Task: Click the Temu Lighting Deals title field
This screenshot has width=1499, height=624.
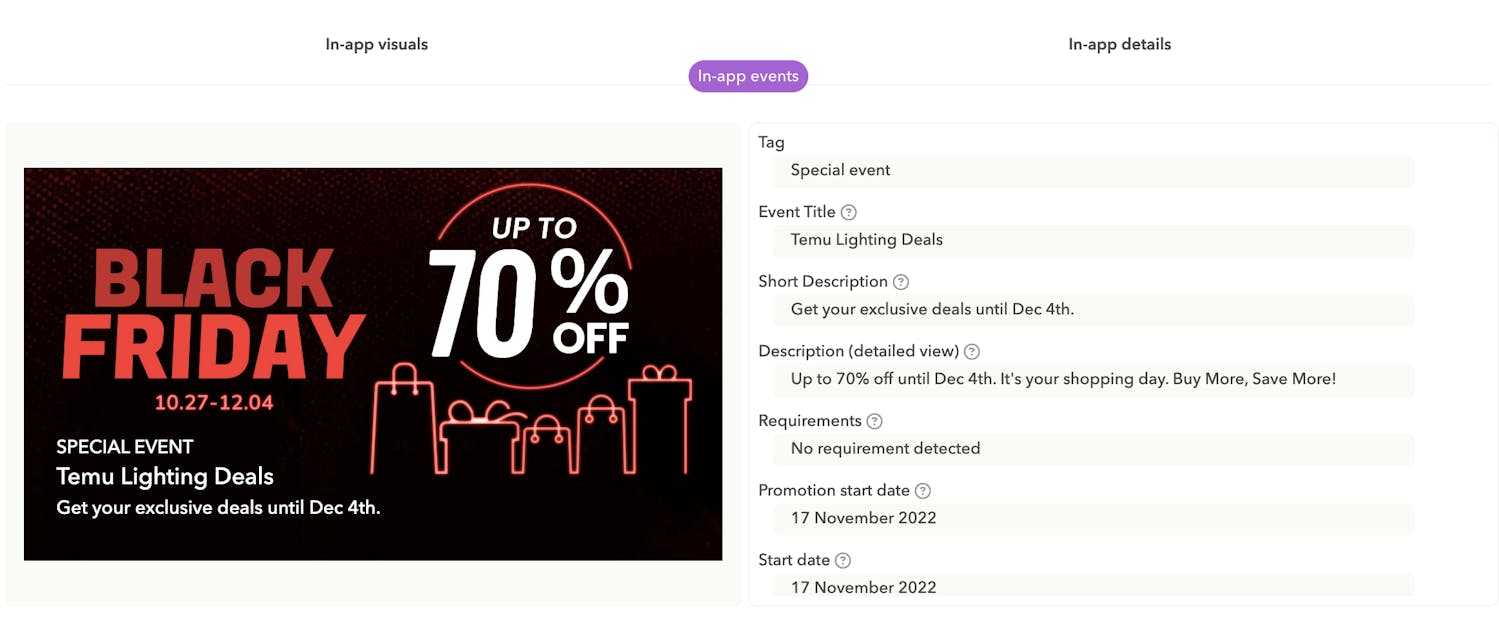Action: pyautogui.click(x=1093, y=240)
